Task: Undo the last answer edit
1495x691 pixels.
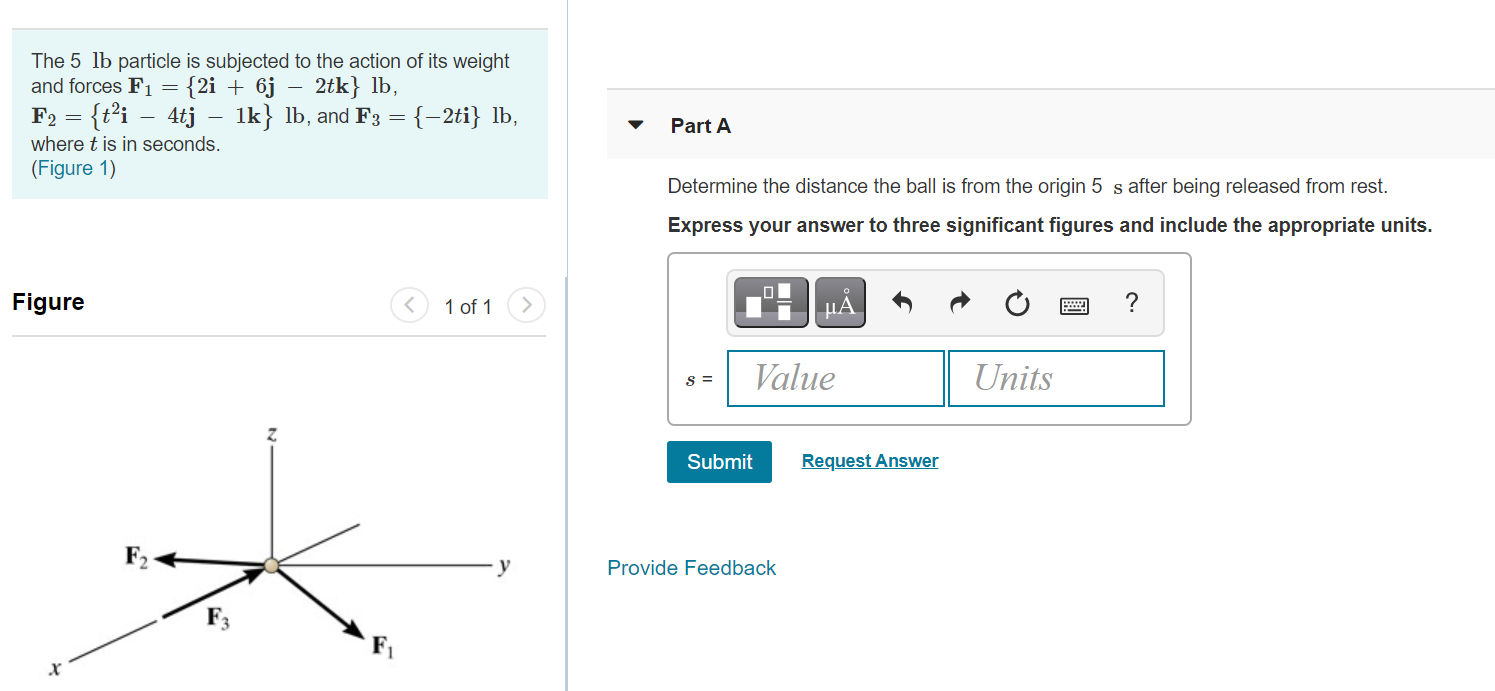Action: [x=901, y=302]
